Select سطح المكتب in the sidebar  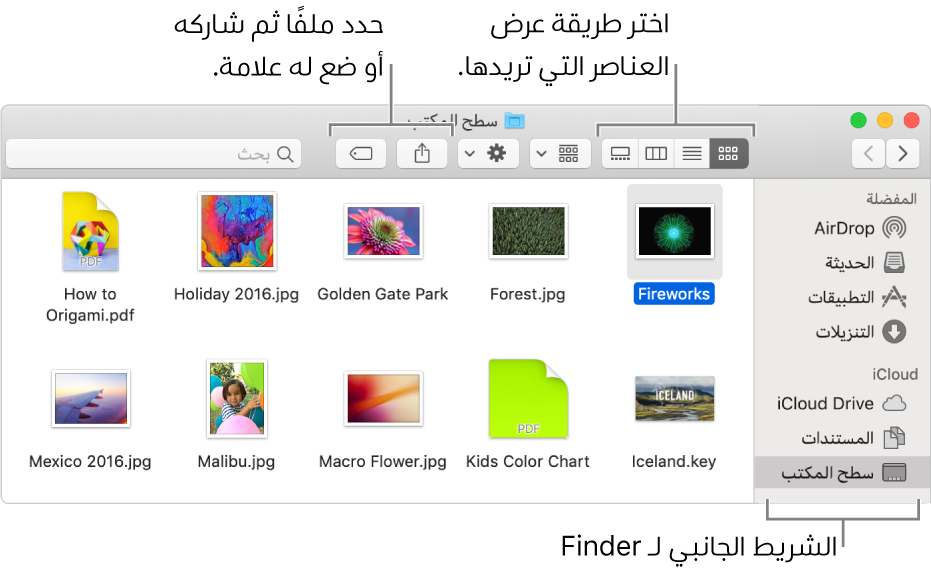843,473
